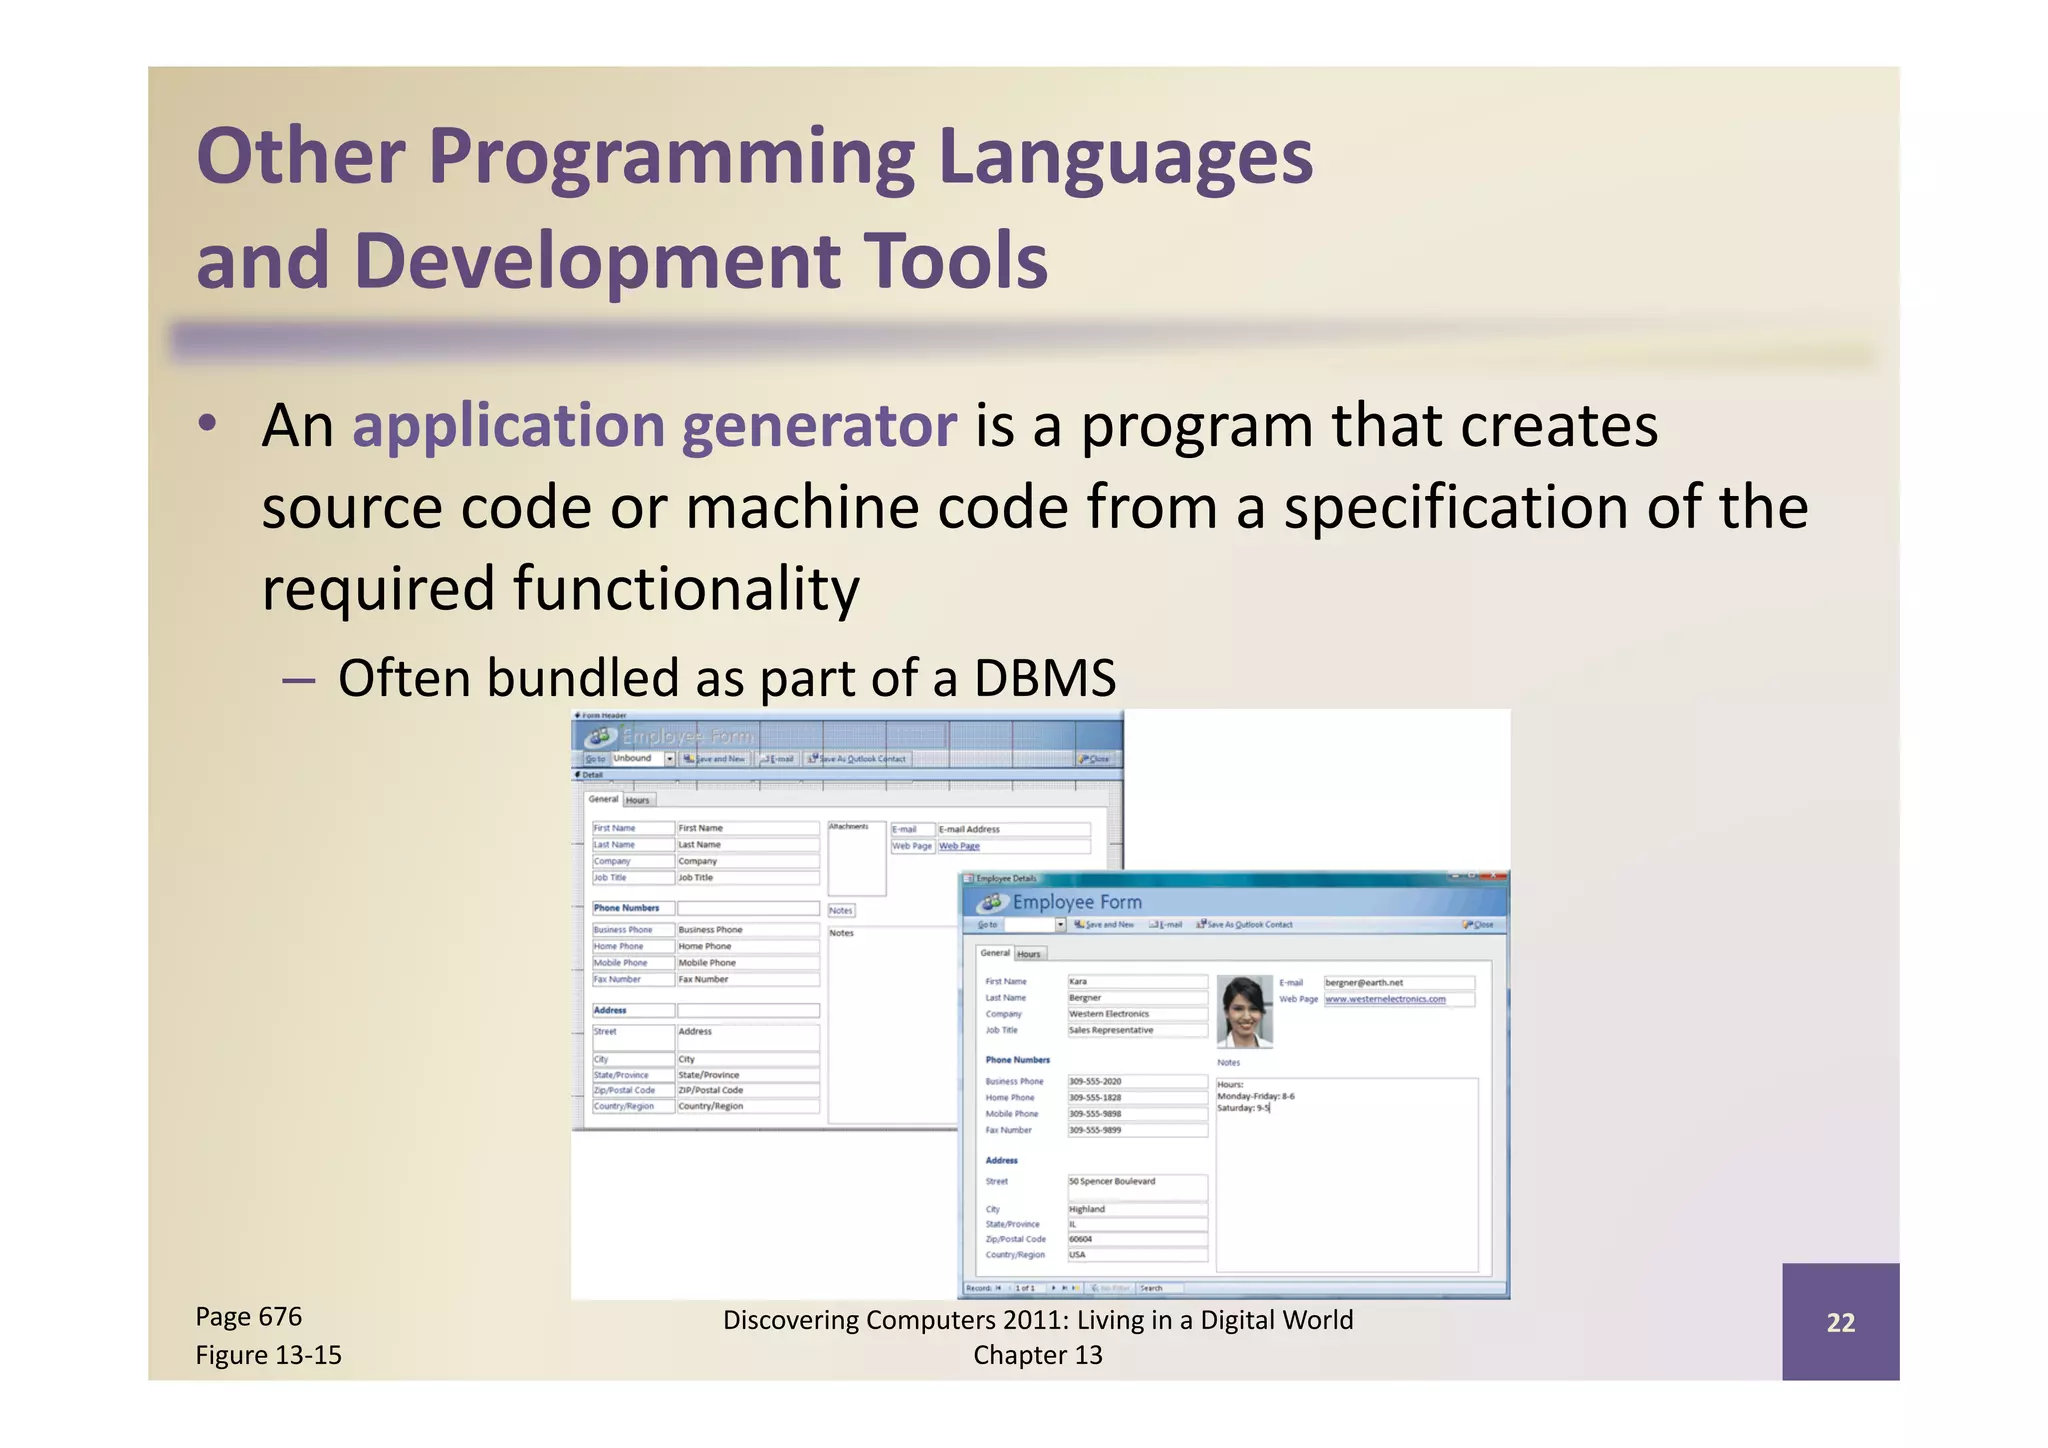
Task: Click the State/Province field containing IL
Action: (x=1137, y=1224)
